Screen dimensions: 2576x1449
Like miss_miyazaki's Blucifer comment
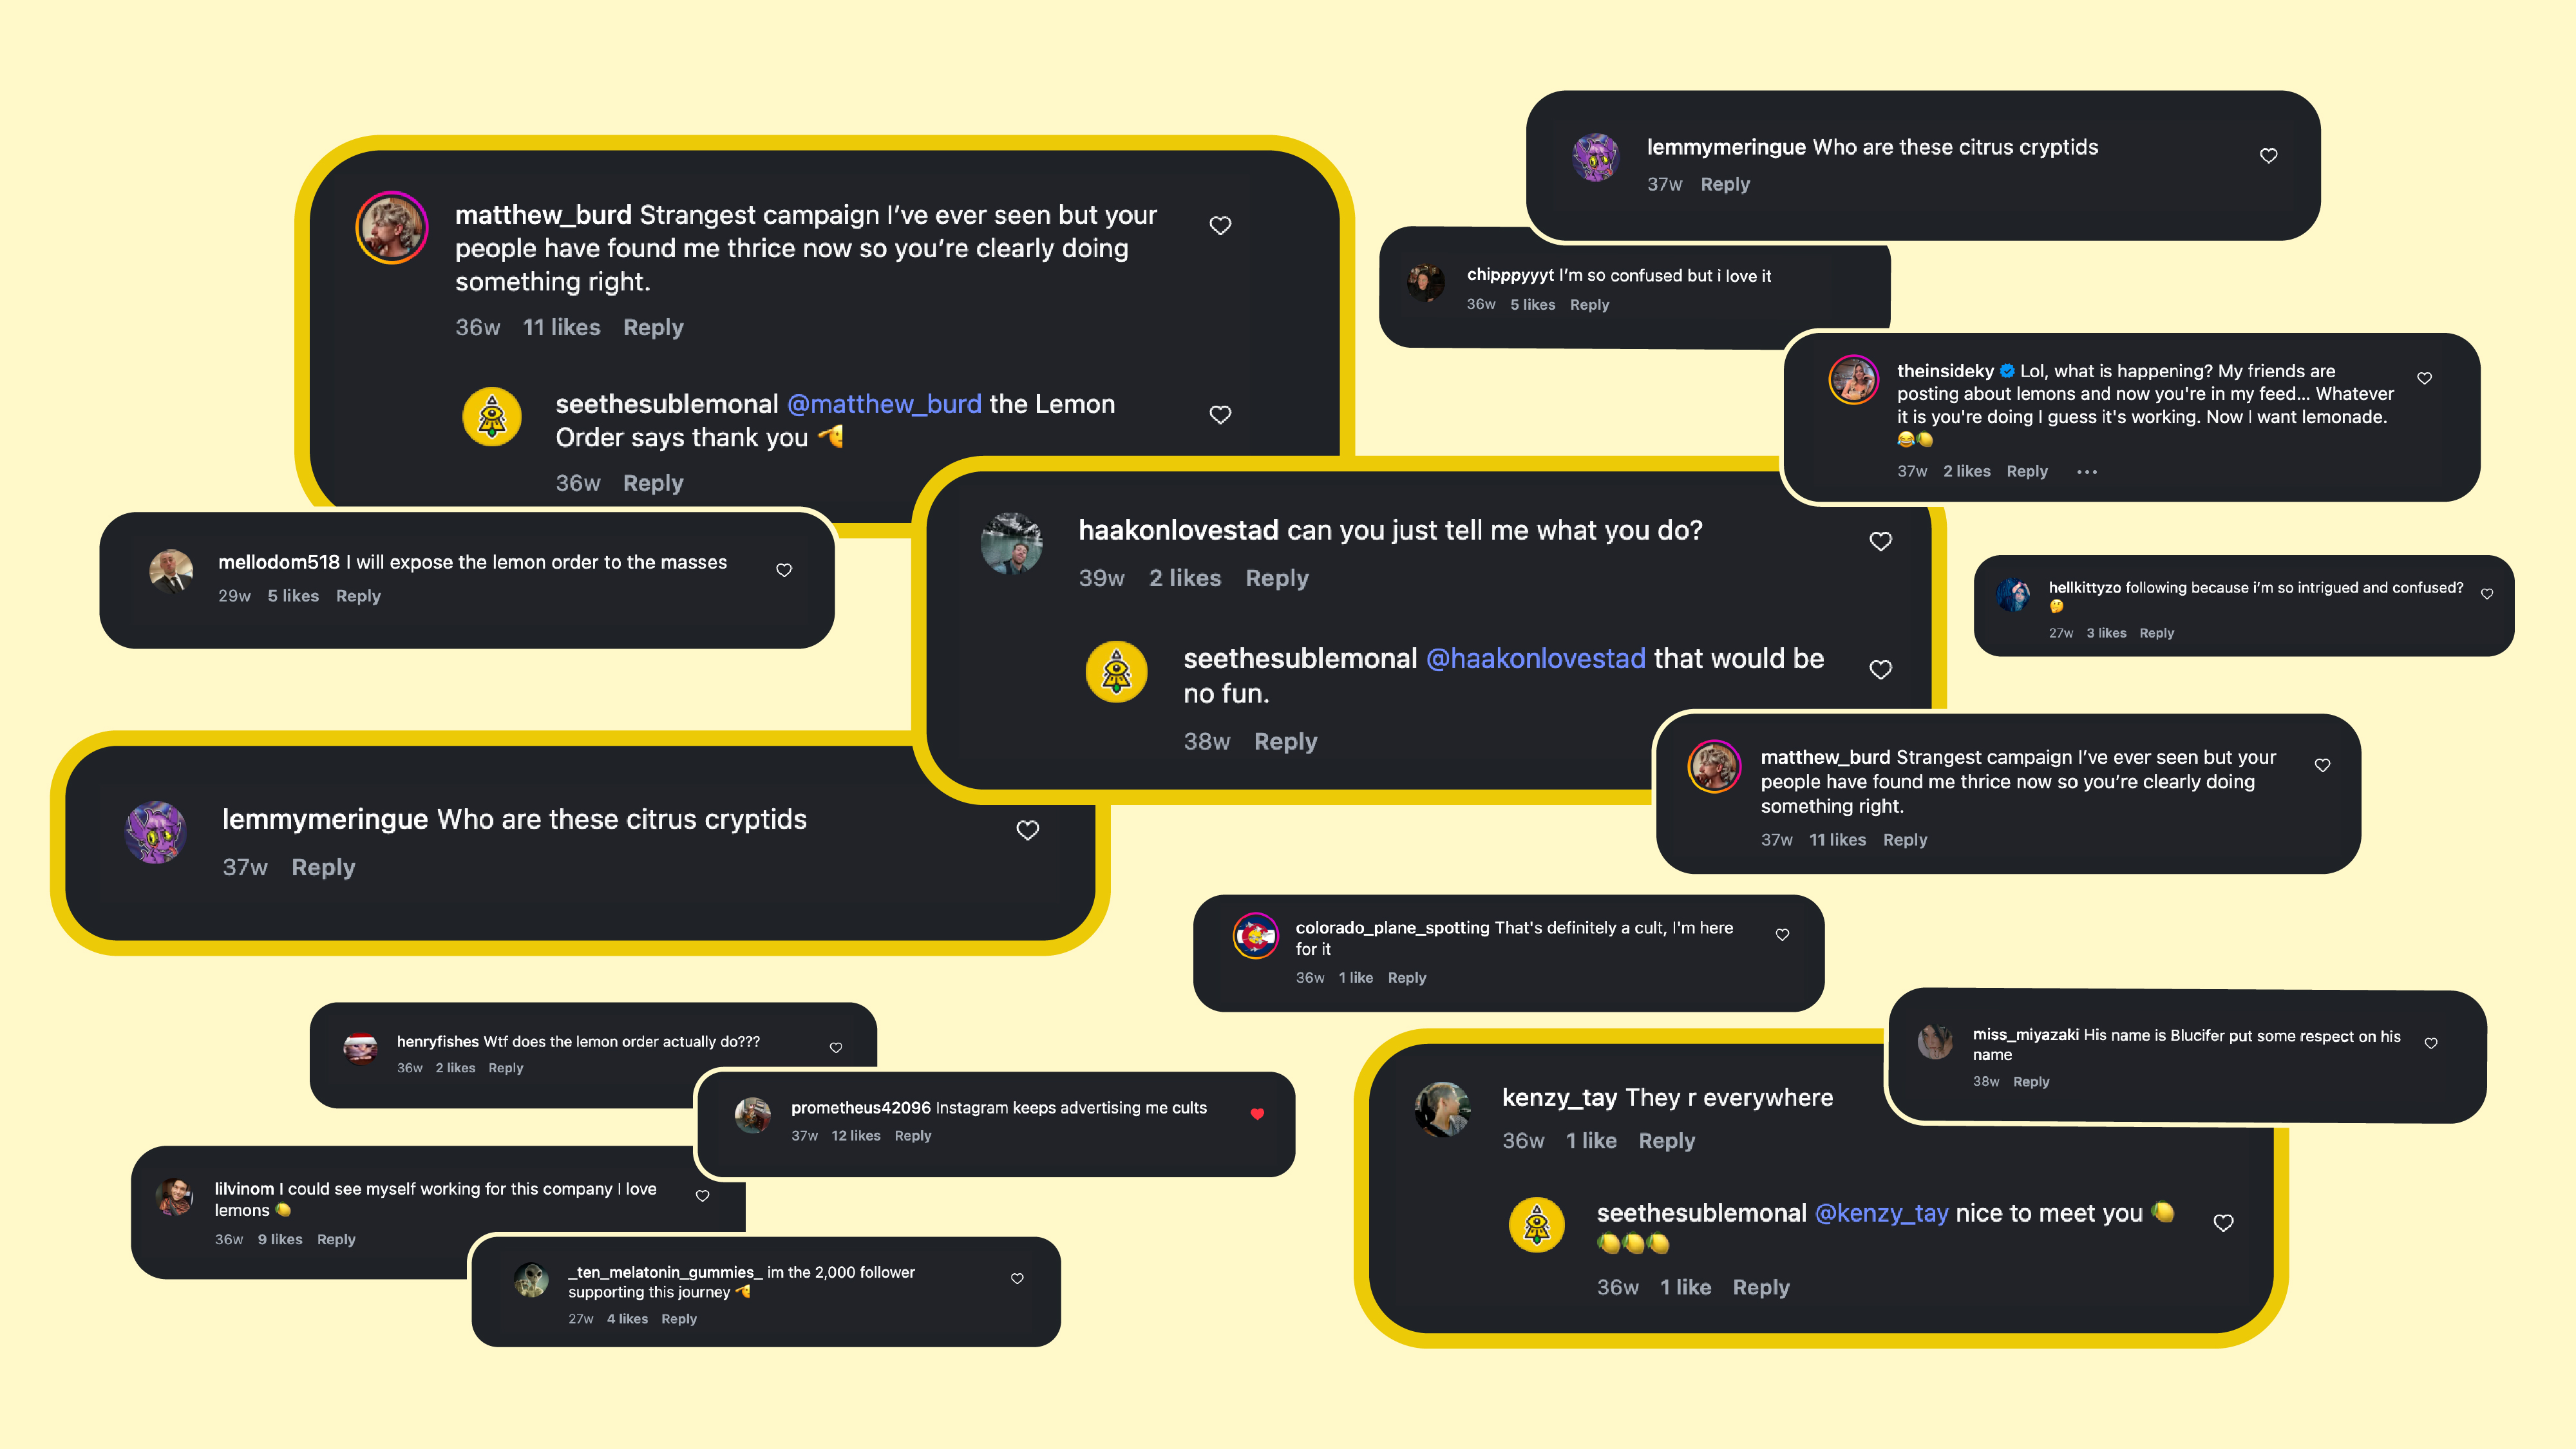(x=2431, y=1043)
